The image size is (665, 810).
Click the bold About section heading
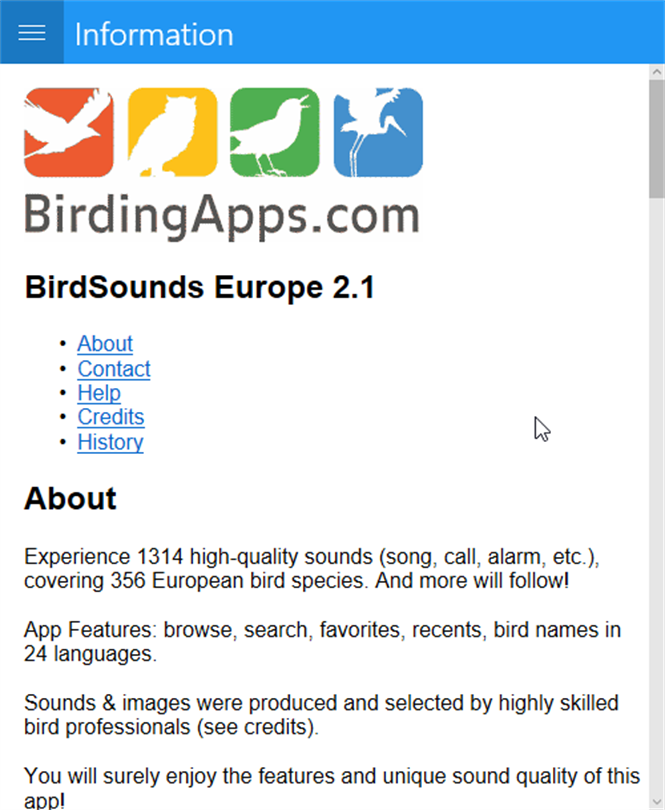pyautogui.click(x=70, y=498)
